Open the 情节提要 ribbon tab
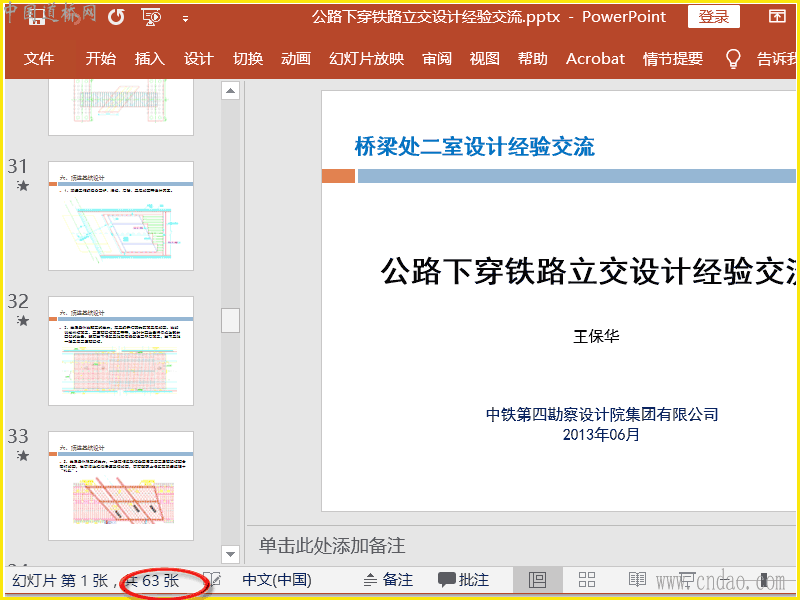The image size is (800, 600). click(672, 59)
